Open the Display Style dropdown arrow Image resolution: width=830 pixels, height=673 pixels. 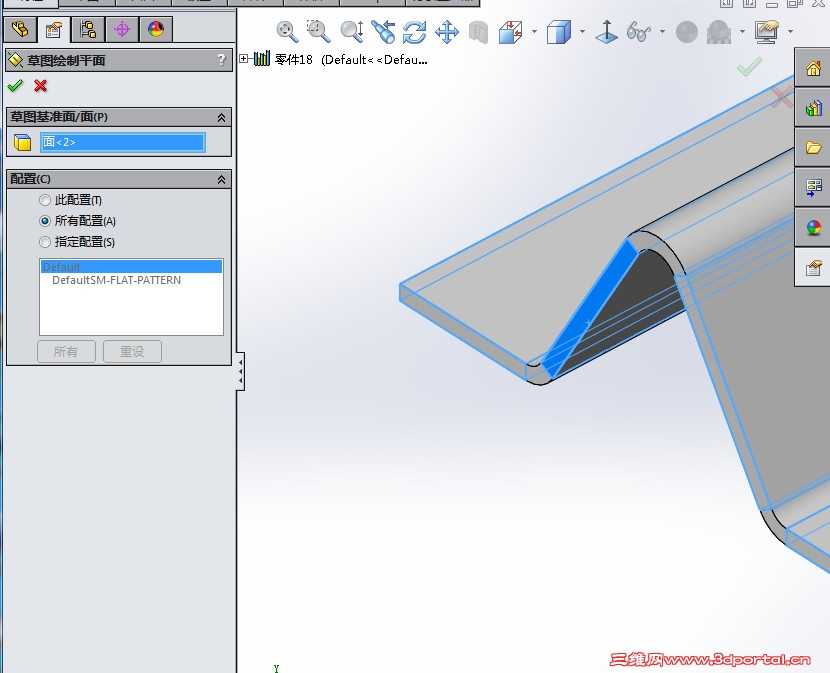point(582,32)
